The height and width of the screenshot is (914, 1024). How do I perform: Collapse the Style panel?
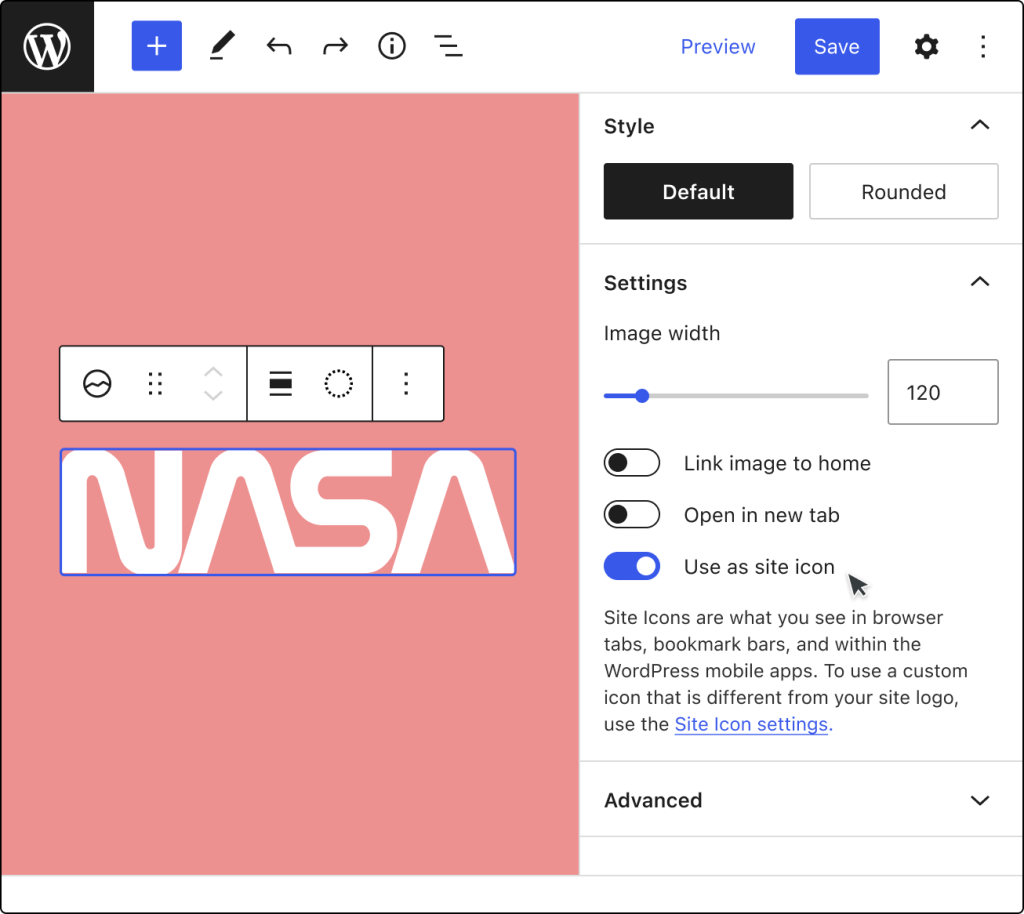click(980, 126)
